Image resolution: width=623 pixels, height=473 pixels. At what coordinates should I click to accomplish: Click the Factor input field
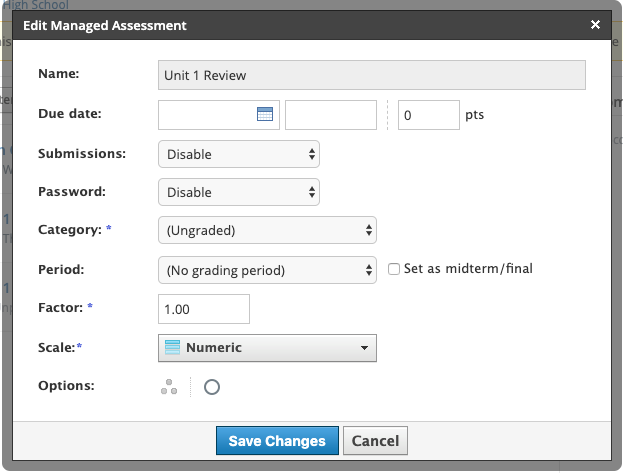[x=204, y=309]
